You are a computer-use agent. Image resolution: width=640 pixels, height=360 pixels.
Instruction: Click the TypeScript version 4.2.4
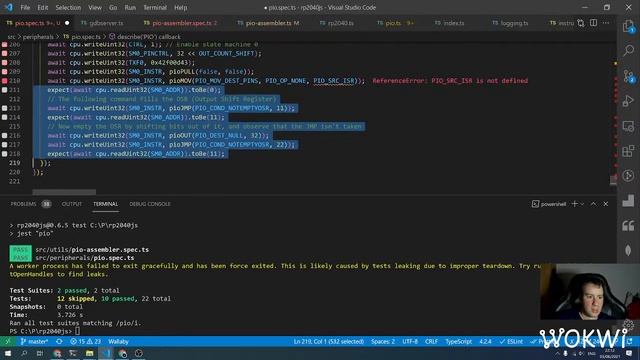coord(485,341)
